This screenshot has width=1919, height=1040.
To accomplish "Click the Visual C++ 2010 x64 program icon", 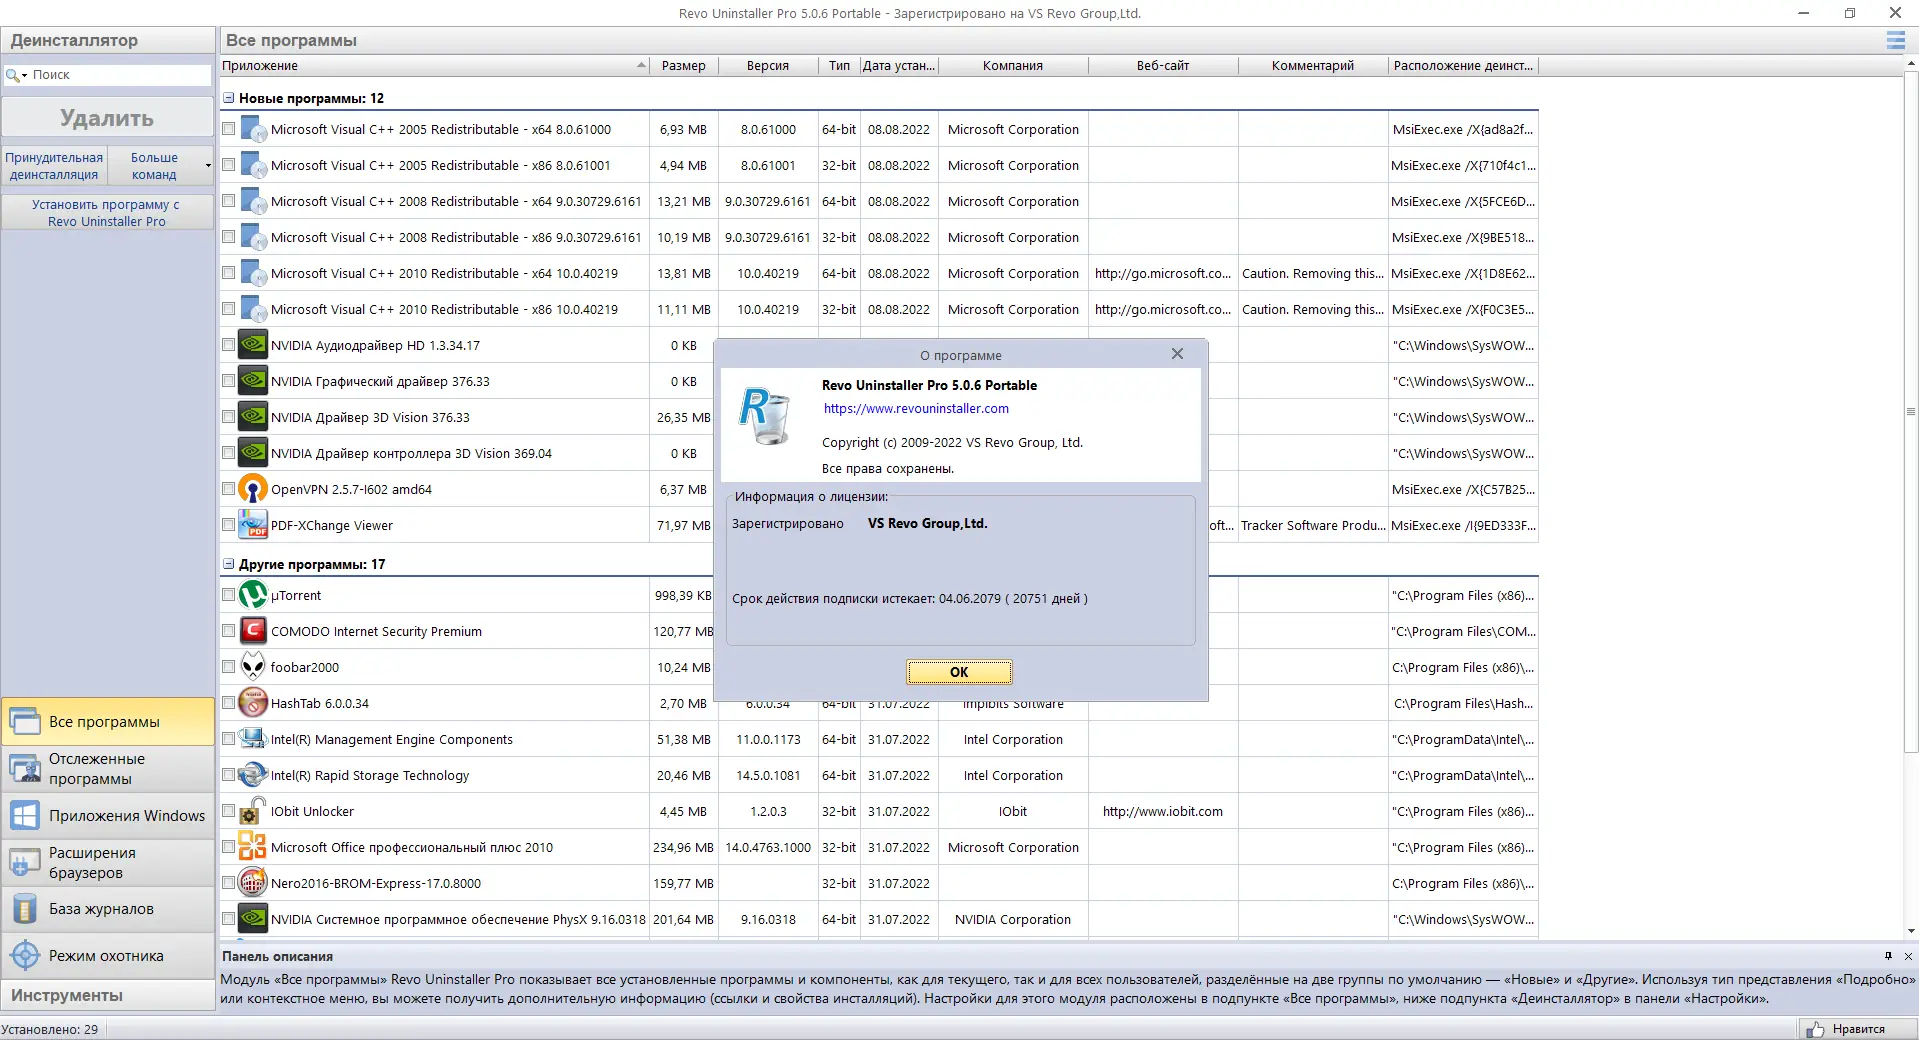I will point(253,273).
